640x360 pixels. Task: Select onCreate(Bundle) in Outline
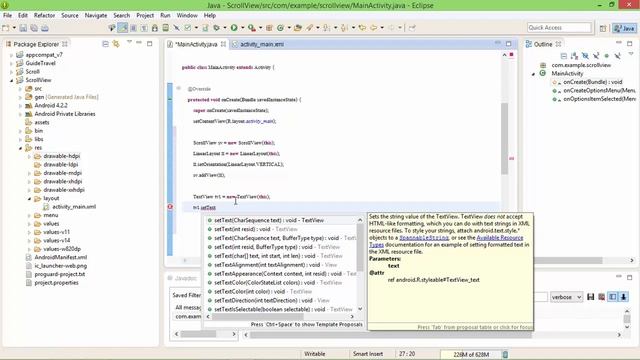pos(593,82)
